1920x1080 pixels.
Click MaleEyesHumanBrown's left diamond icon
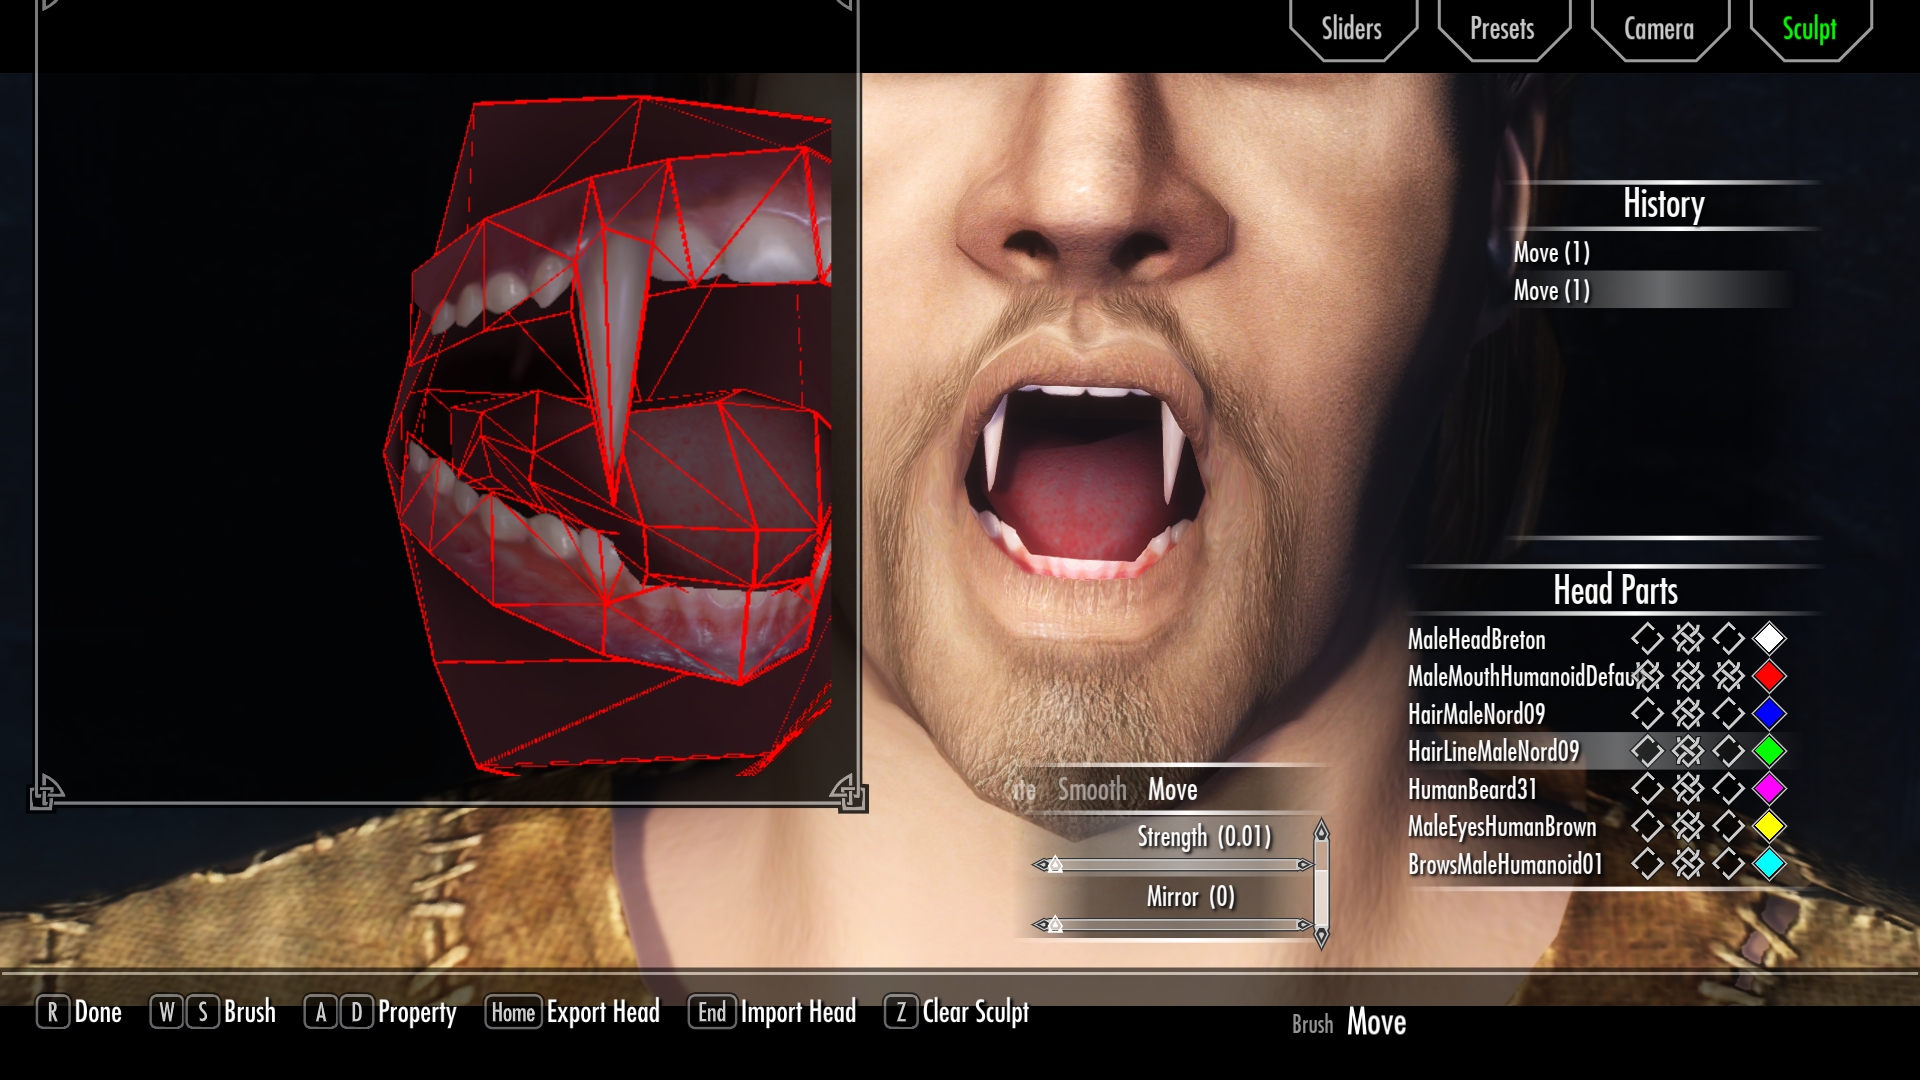pos(1647,826)
